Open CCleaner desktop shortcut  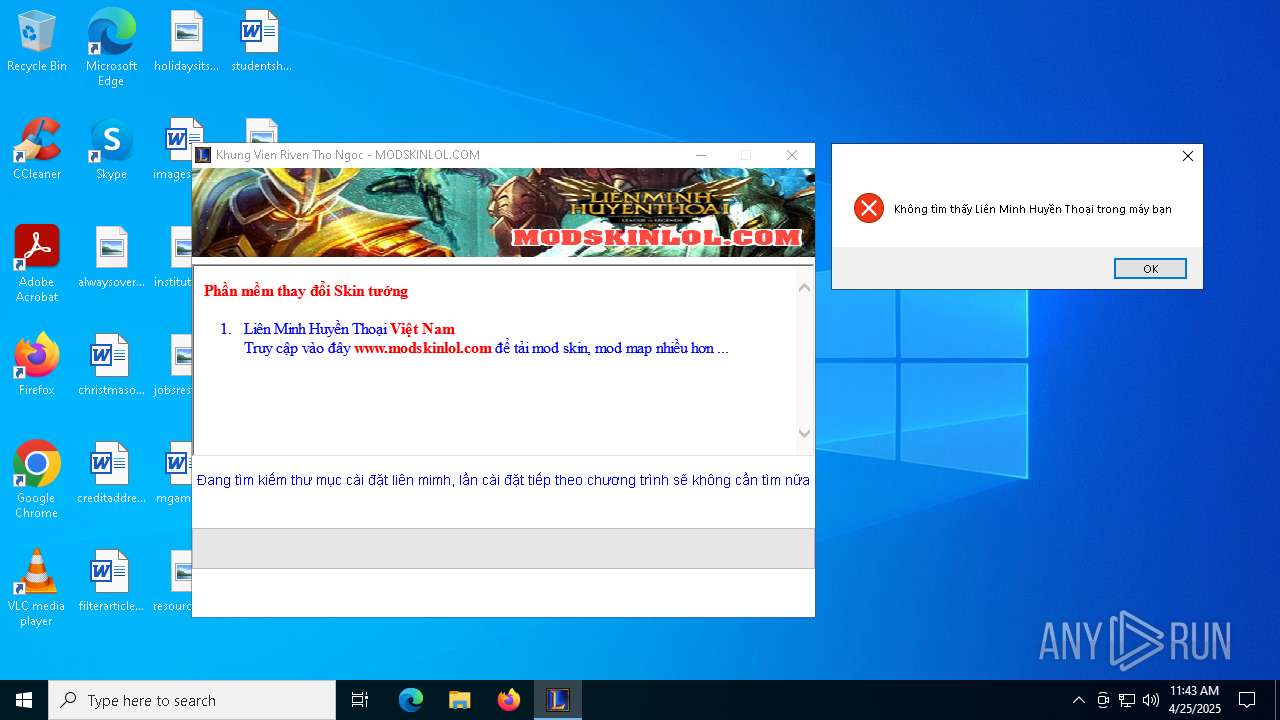(37, 149)
